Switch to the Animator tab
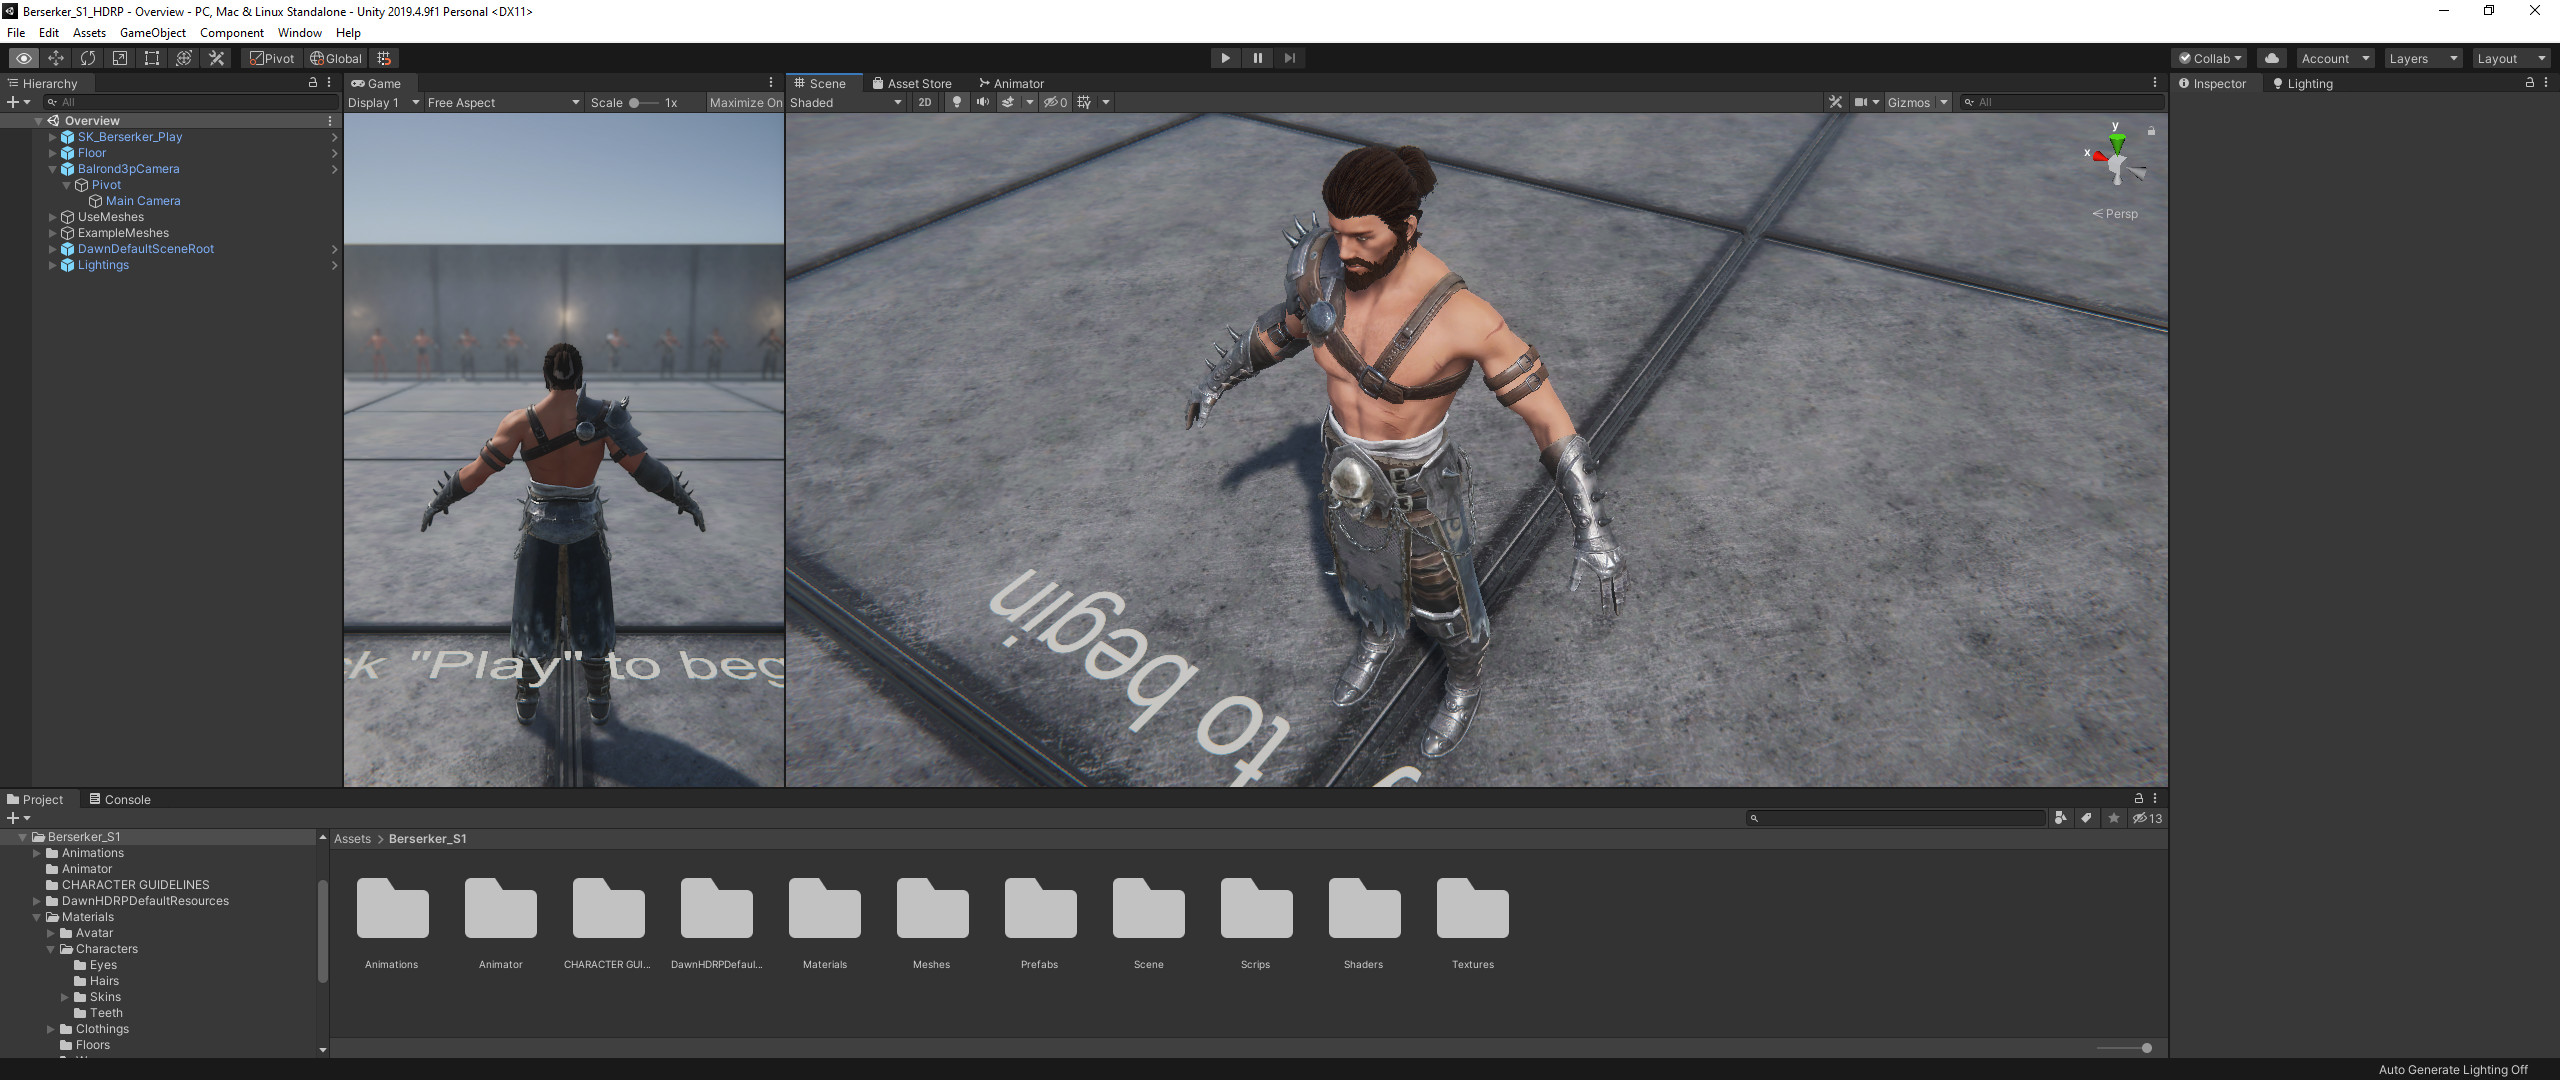Viewport: 2560px width, 1080px height. pyautogui.click(x=1011, y=83)
